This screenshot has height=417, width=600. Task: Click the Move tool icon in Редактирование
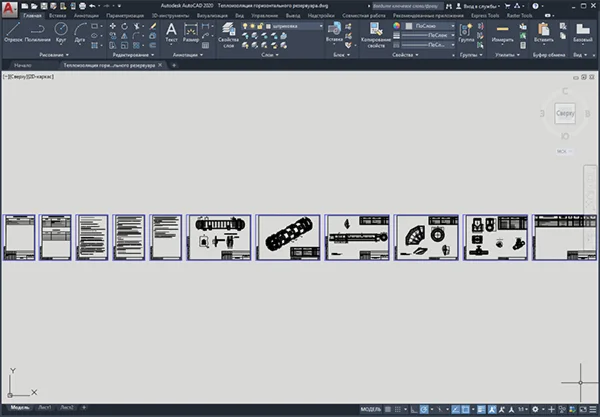point(112,26)
